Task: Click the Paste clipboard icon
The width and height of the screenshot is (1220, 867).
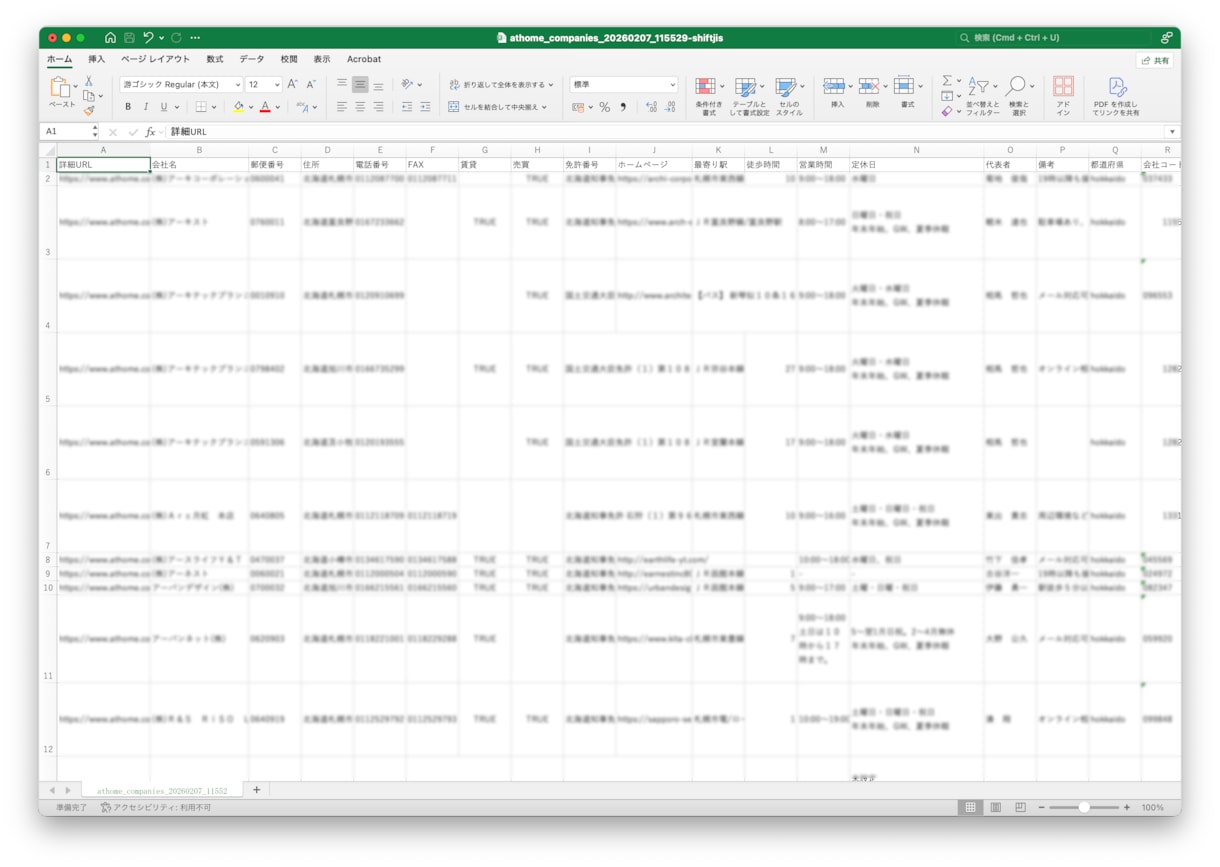Action: (60, 88)
